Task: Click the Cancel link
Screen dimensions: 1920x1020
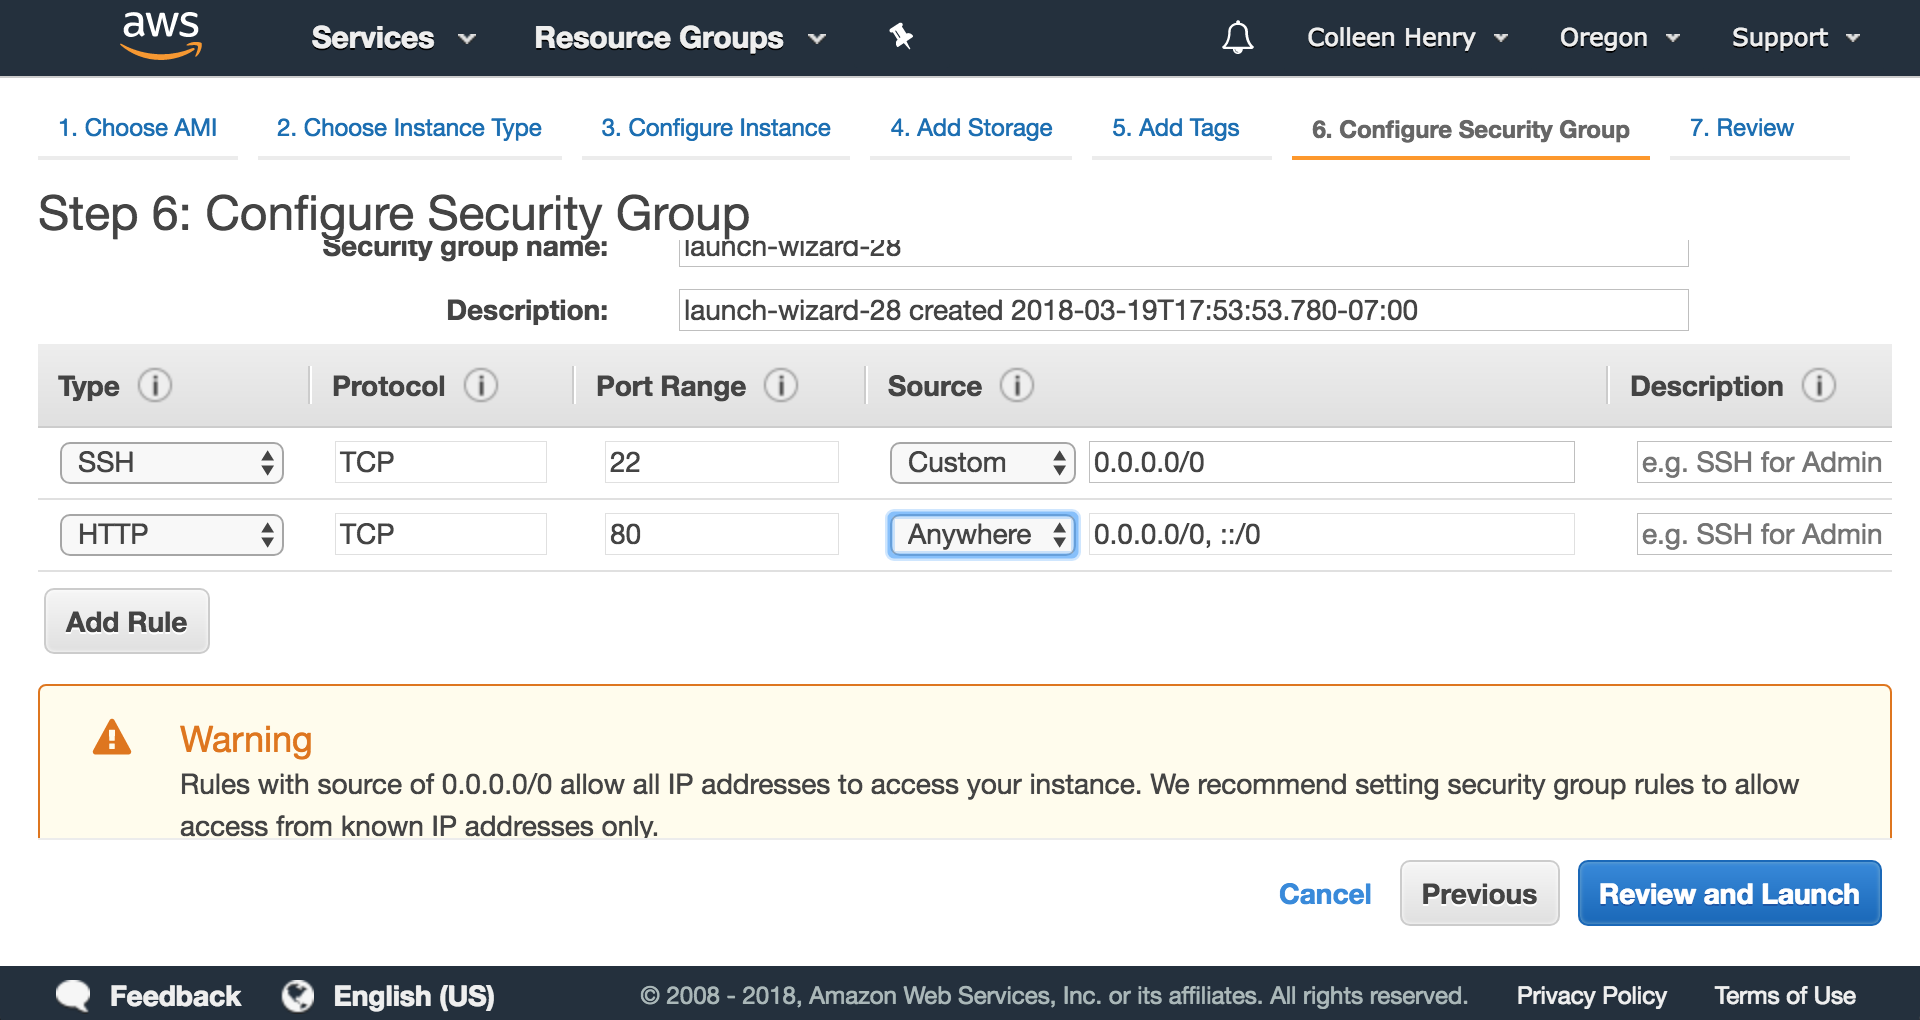Action: pos(1325,894)
